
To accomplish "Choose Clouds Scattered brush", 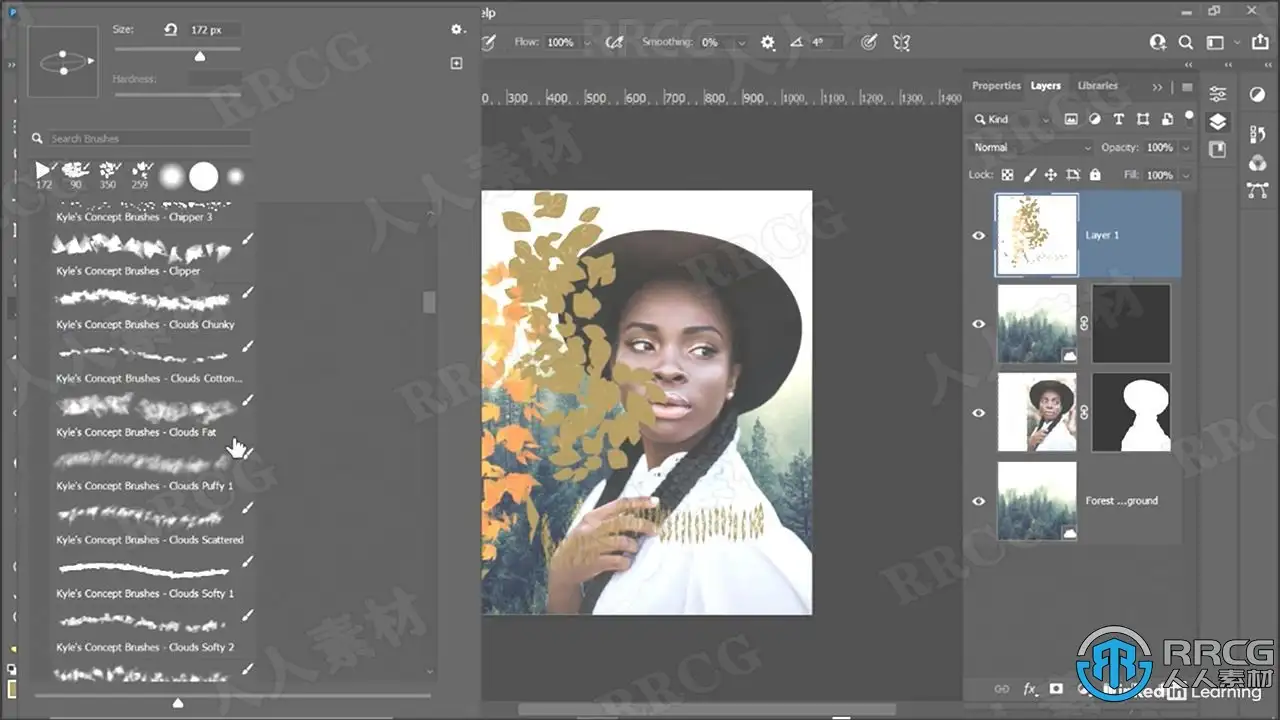I will tap(154, 525).
